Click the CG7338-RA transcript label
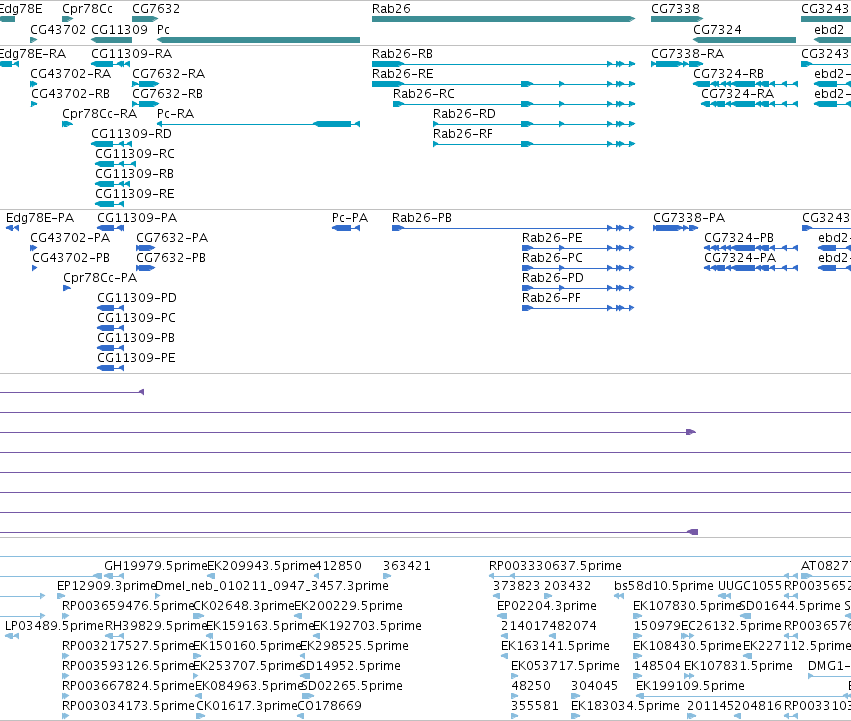The image size is (851, 721). pos(687,54)
